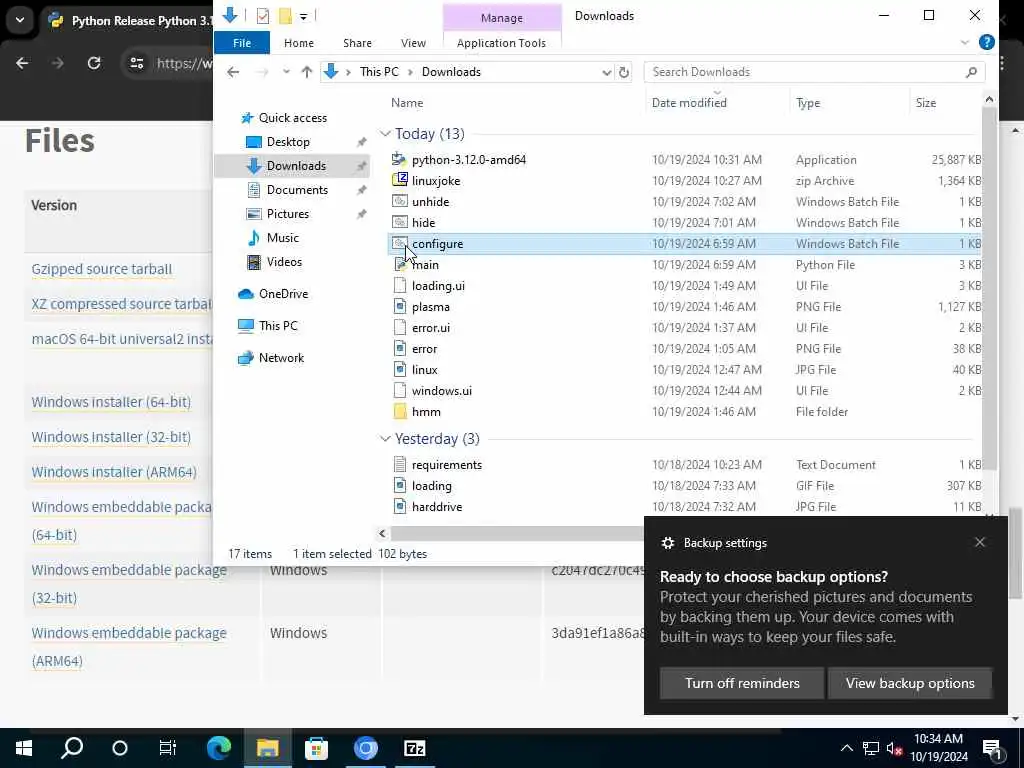The width and height of the screenshot is (1024, 768).
Task: Sort files by Type column header
Action: click(x=848, y=103)
